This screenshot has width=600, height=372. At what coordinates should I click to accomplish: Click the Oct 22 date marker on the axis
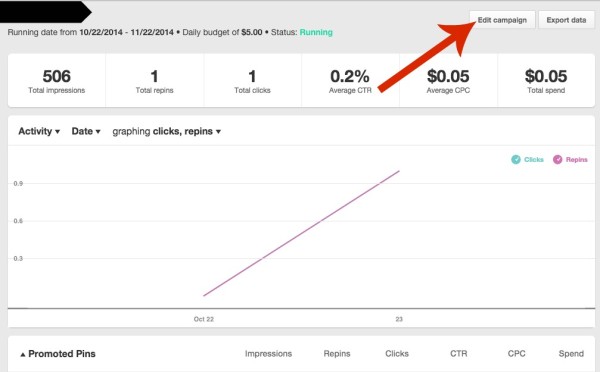click(x=204, y=319)
